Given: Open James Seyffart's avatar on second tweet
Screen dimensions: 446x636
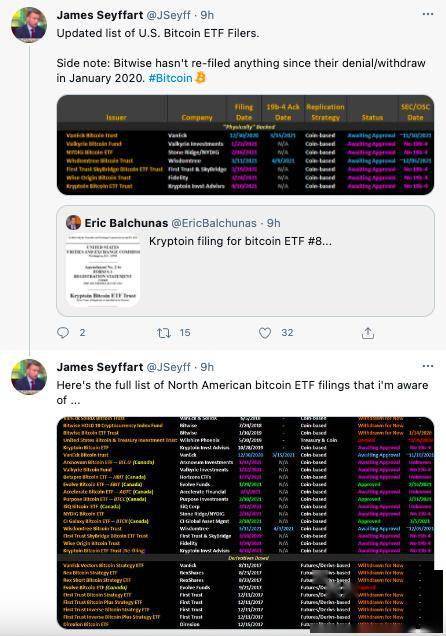Looking at the screenshot, I should (x=29, y=377).
